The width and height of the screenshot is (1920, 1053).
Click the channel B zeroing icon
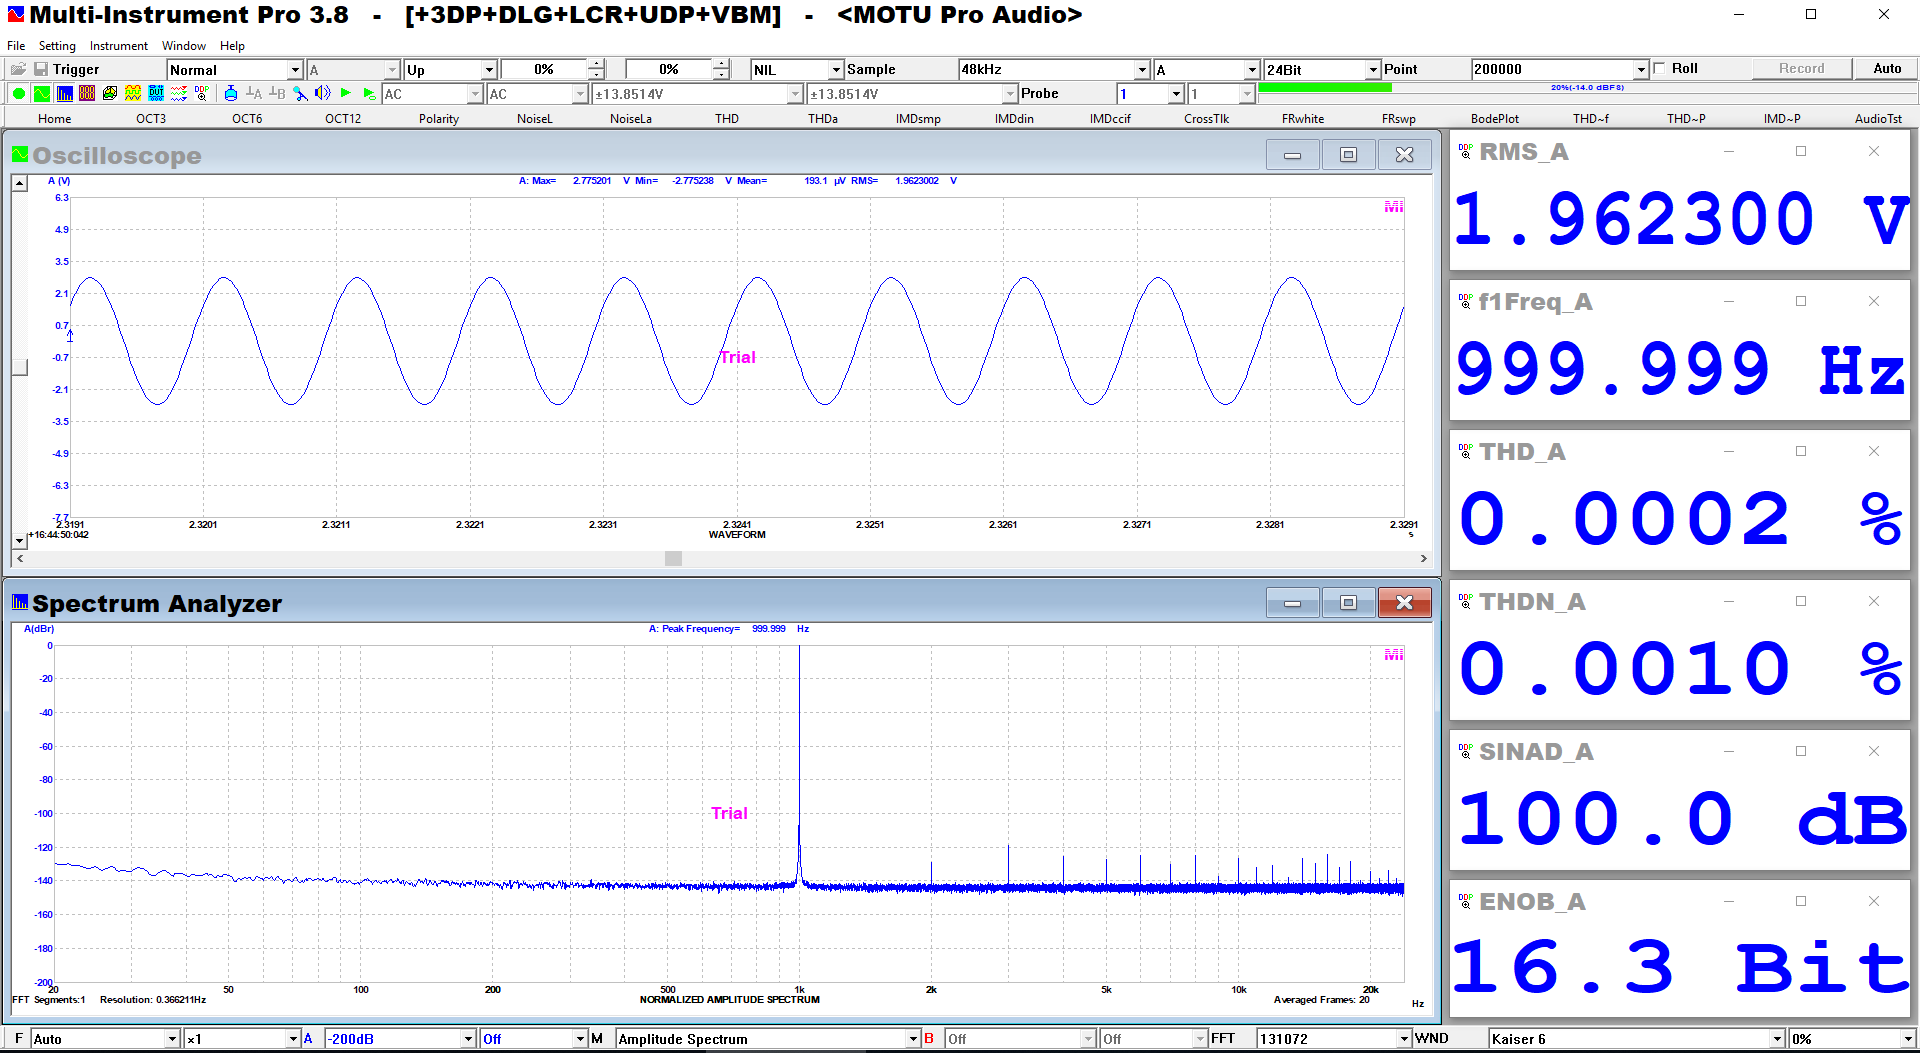pyautogui.click(x=277, y=93)
